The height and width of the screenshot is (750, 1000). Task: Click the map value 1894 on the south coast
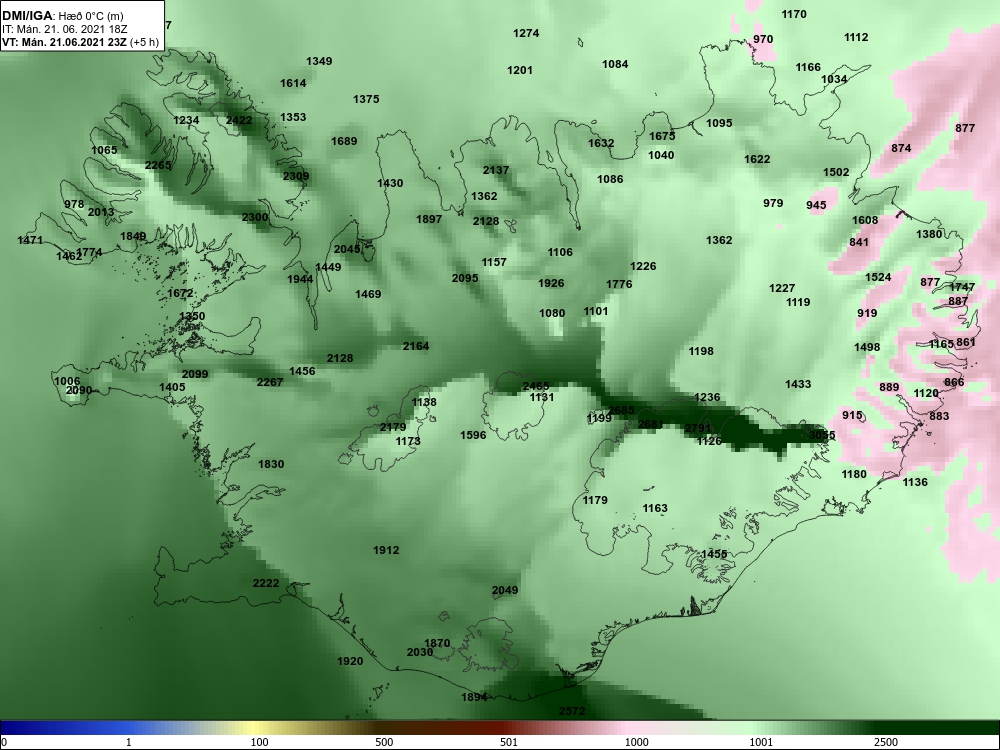474,697
